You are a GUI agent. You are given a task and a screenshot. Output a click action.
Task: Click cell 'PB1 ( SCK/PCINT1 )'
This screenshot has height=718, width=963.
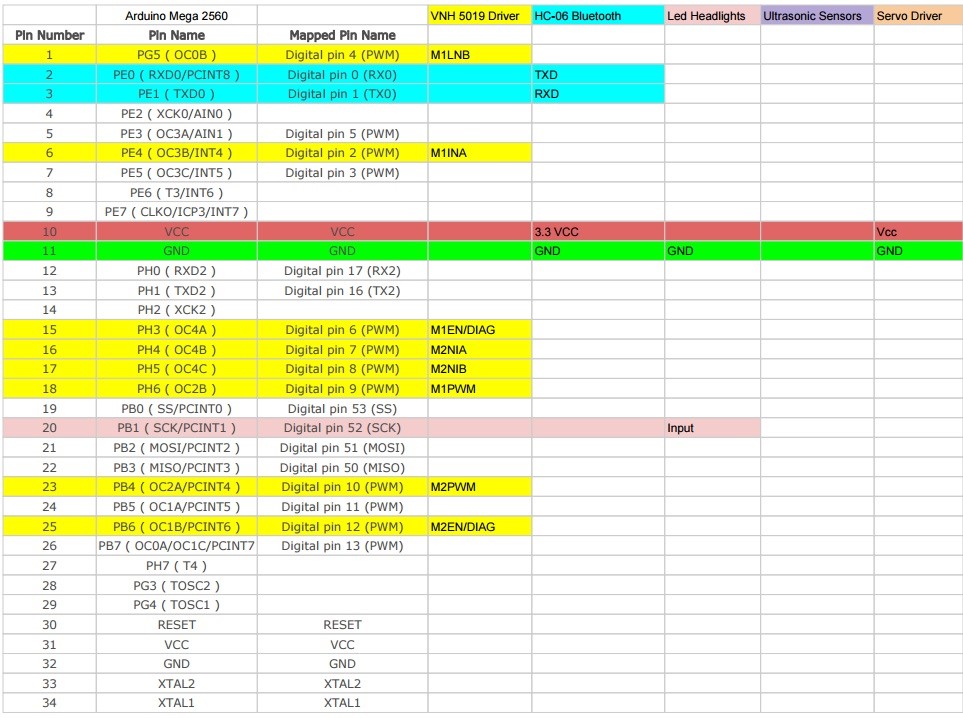click(176, 428)
